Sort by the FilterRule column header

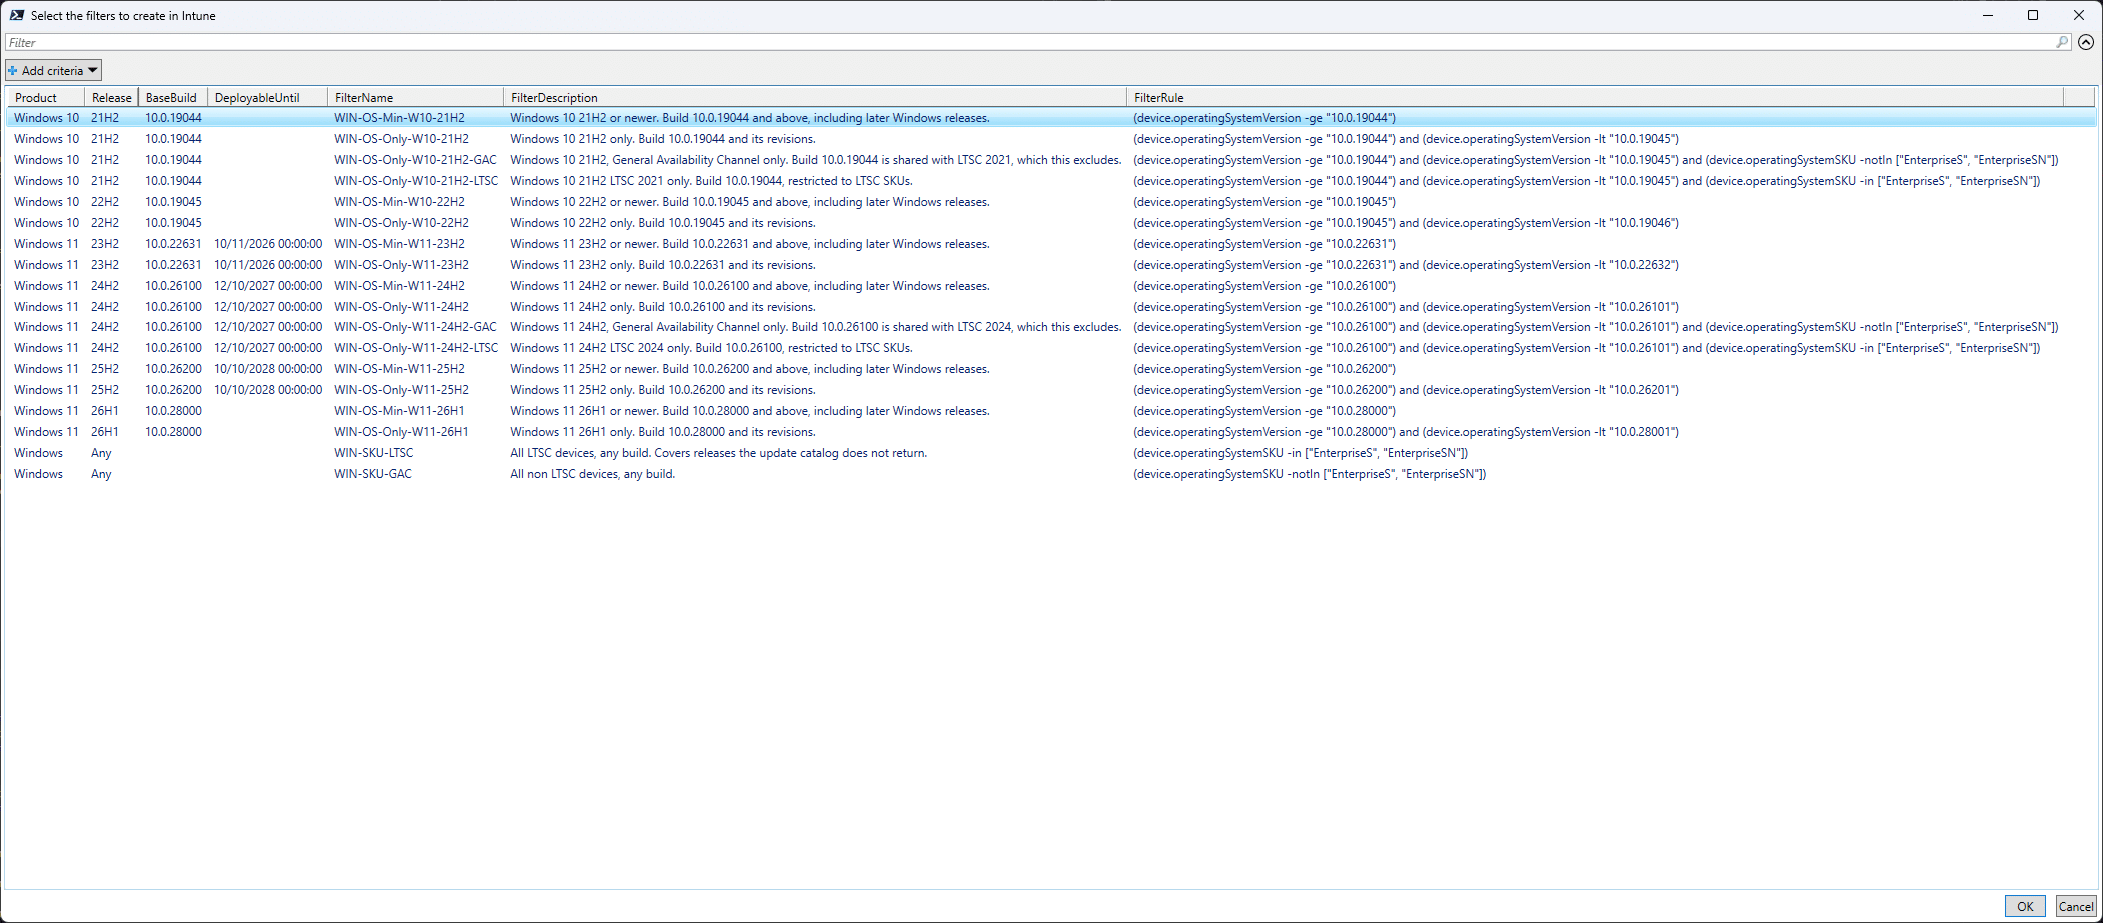(1595, 97)
